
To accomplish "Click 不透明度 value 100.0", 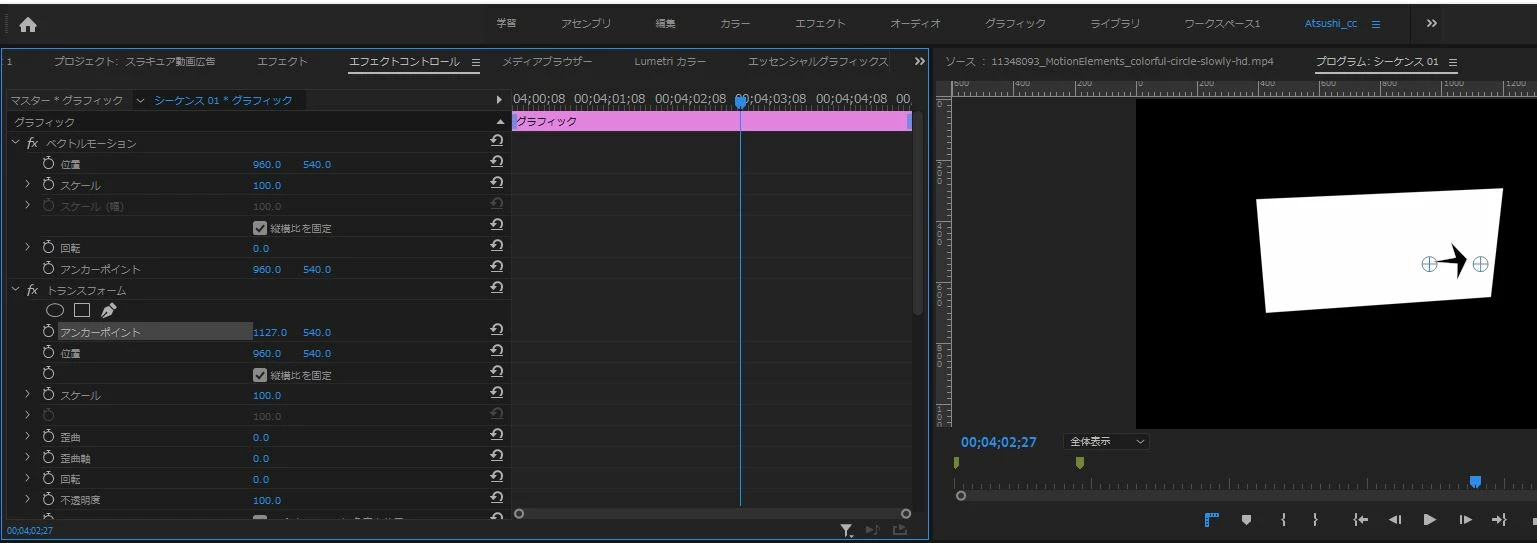I will pos(267,500).
